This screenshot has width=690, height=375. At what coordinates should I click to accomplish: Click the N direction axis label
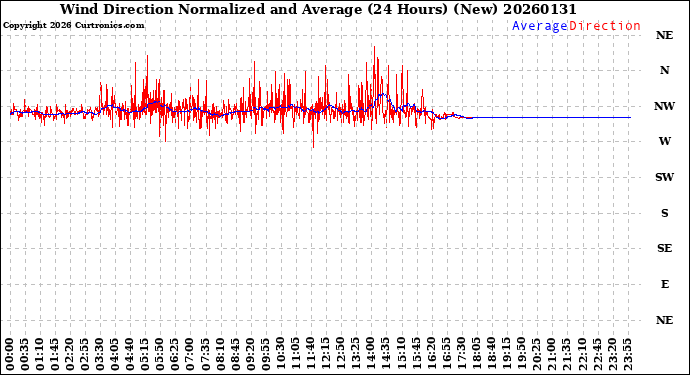664,70
